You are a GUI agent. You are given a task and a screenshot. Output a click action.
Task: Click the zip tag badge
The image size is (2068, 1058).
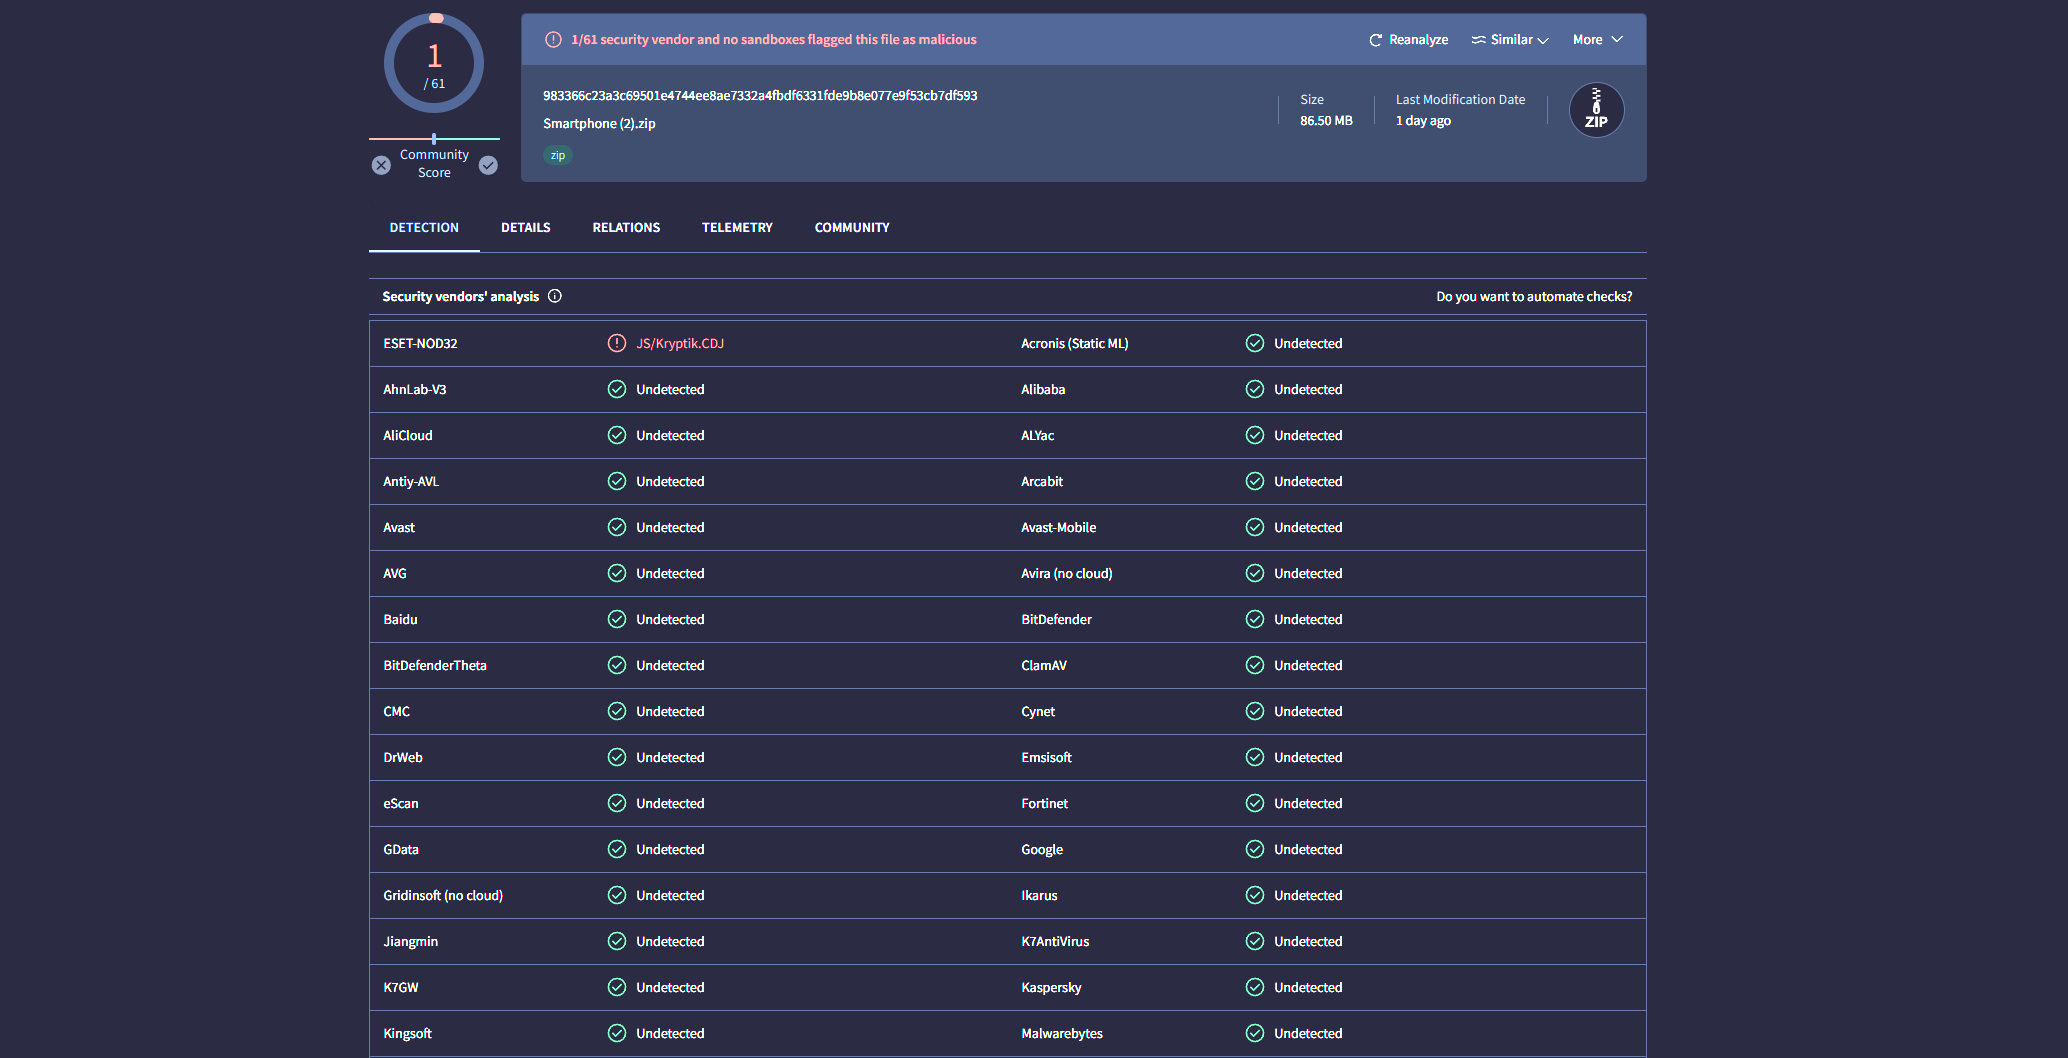[558, 155]
